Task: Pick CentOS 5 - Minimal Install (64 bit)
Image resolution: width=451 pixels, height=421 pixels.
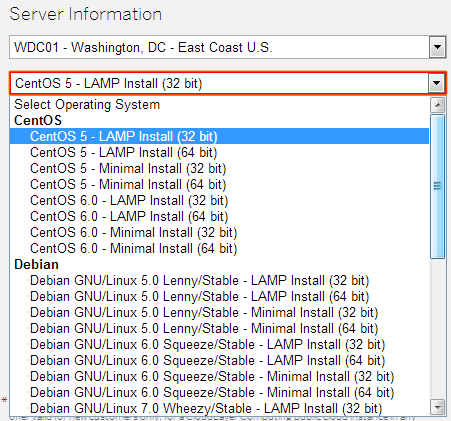Action: tap(219, 184)
